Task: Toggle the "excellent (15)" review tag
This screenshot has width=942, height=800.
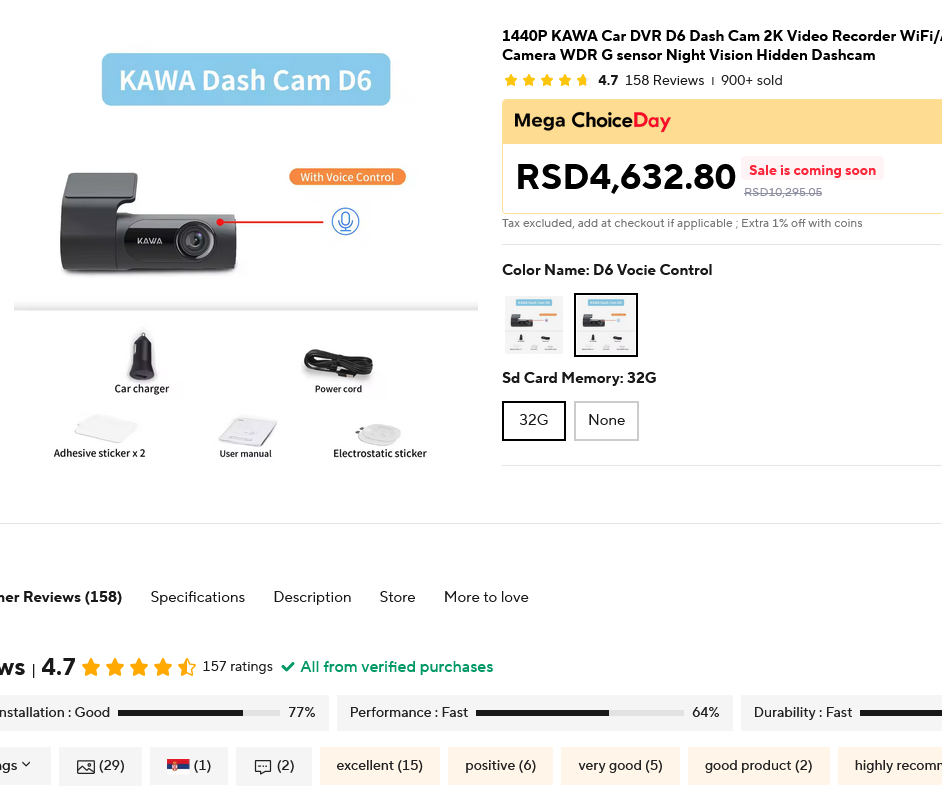Action: pyautogui.click(x=379, y=766)
